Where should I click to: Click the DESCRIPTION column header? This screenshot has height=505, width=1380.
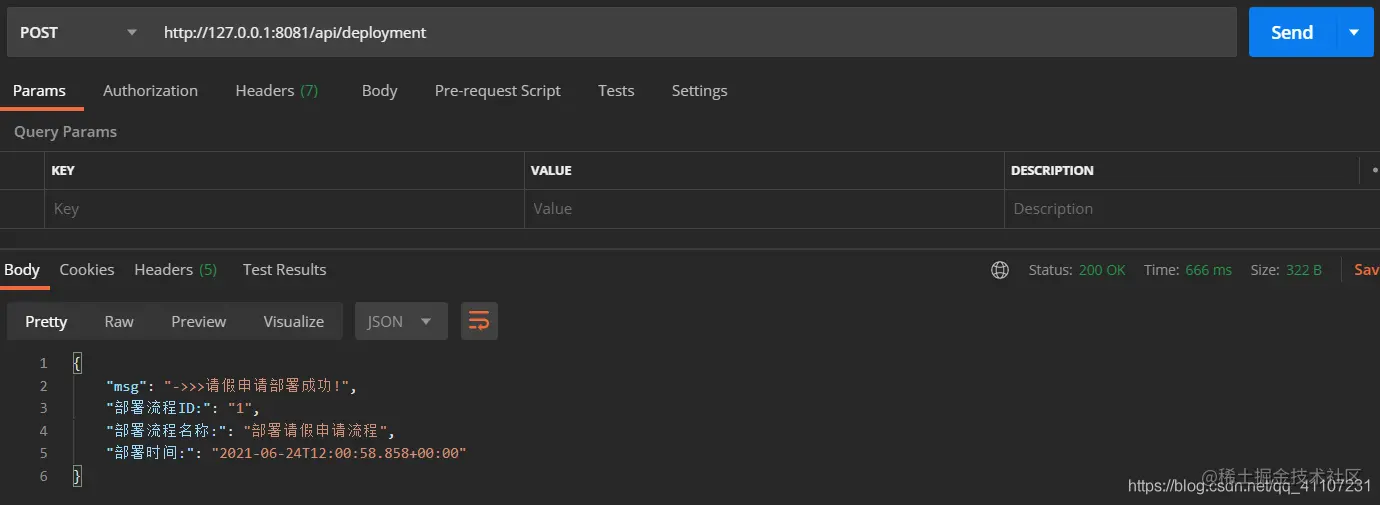[1052, 171]
